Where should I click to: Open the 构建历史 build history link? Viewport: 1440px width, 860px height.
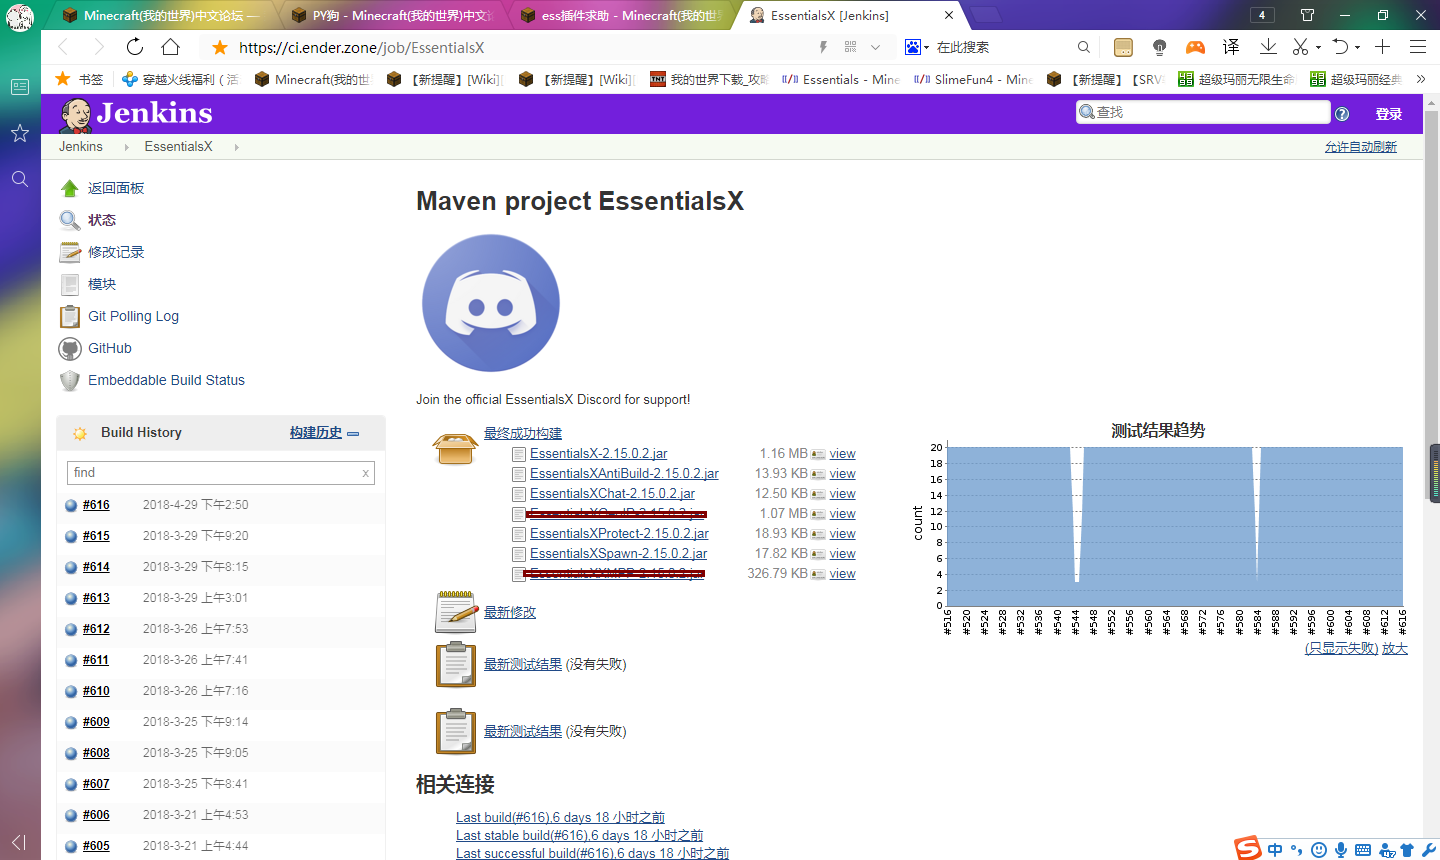click(316, 433)
